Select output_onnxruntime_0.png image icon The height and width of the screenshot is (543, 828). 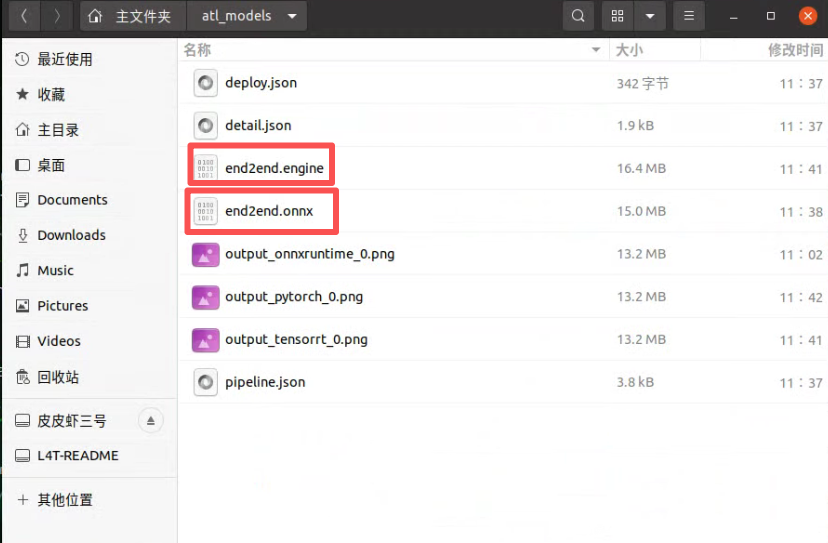[x=205, y=255]
